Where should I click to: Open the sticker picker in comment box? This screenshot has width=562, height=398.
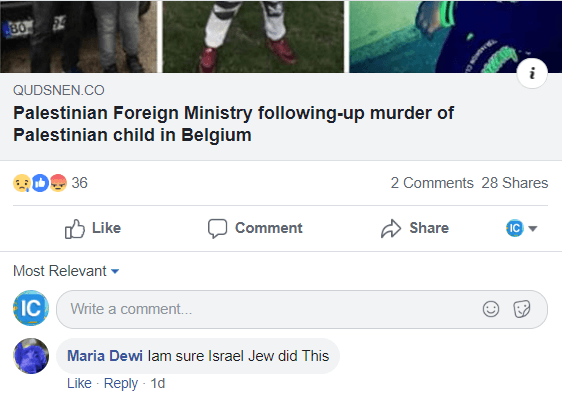(x=521, y=309)
